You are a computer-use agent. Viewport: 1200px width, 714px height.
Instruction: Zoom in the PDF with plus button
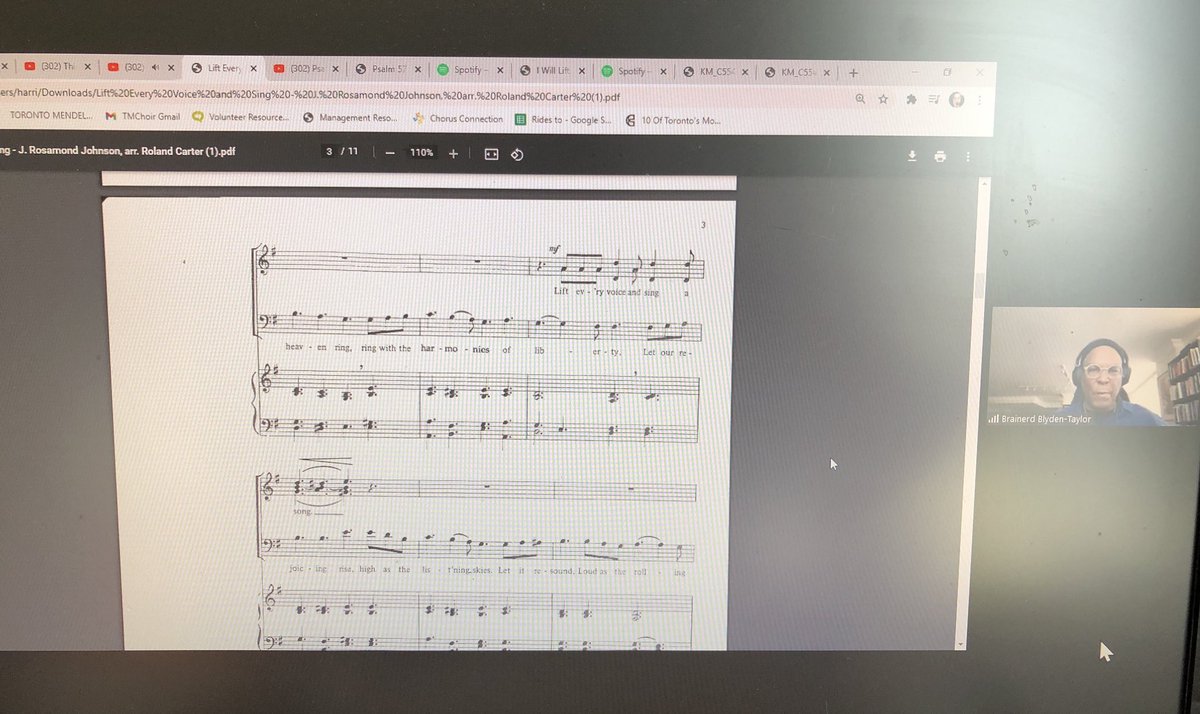coord(453,153)
